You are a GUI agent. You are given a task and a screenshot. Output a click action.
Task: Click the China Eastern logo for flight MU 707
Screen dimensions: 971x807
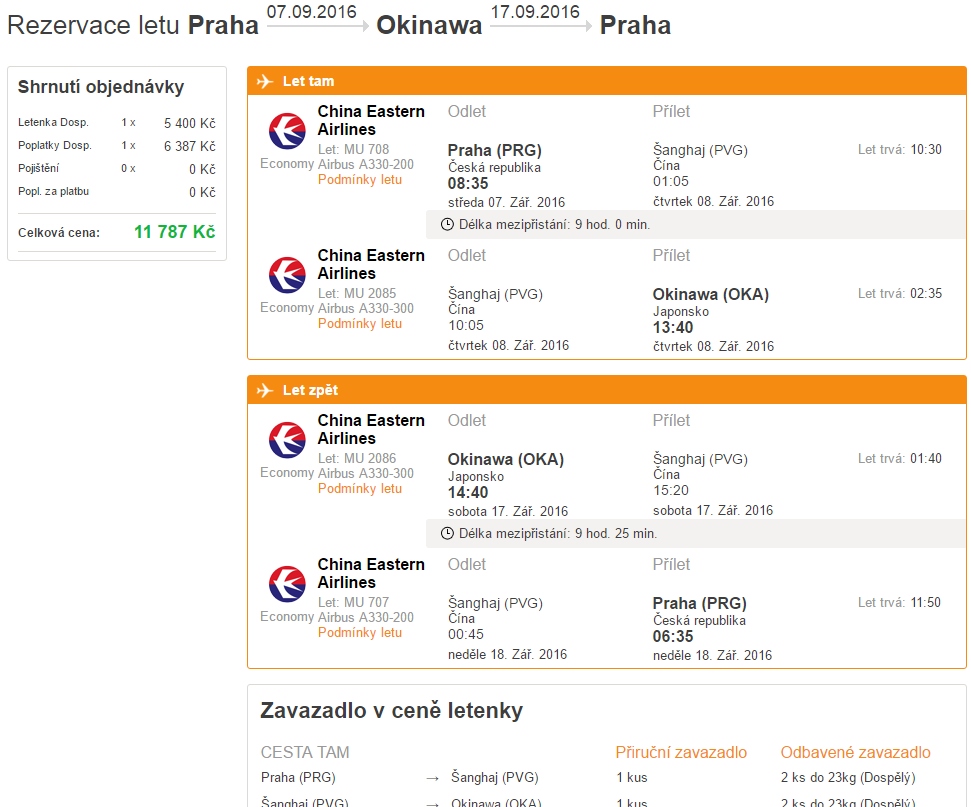tap(287, 584)
